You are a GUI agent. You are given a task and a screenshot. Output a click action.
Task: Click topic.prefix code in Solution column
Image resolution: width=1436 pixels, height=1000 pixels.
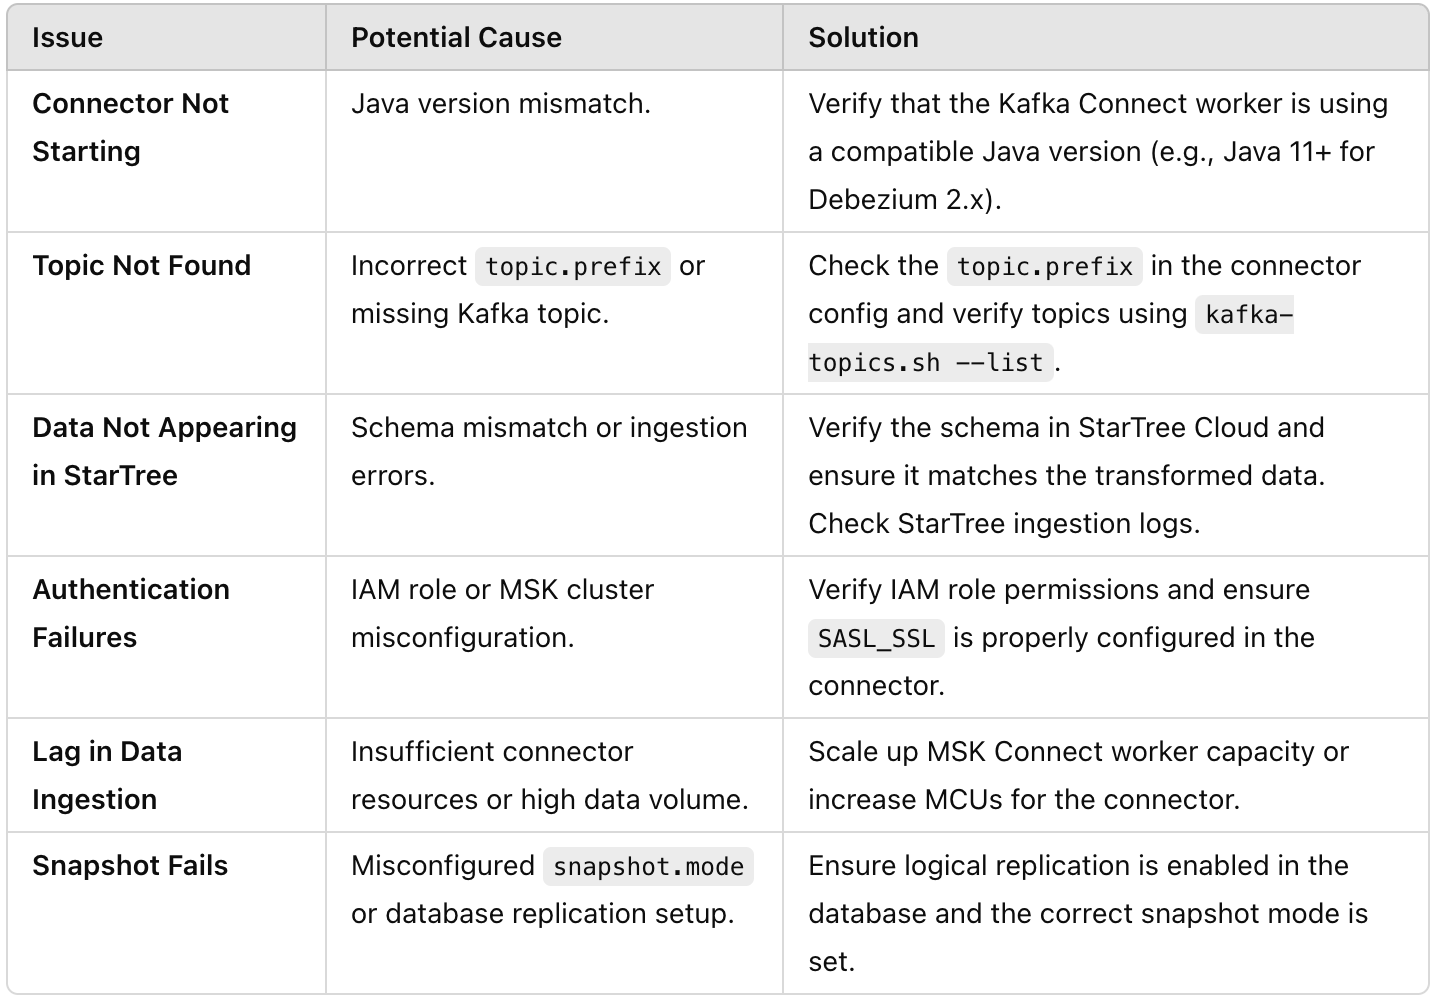(x=1044, y=267)
